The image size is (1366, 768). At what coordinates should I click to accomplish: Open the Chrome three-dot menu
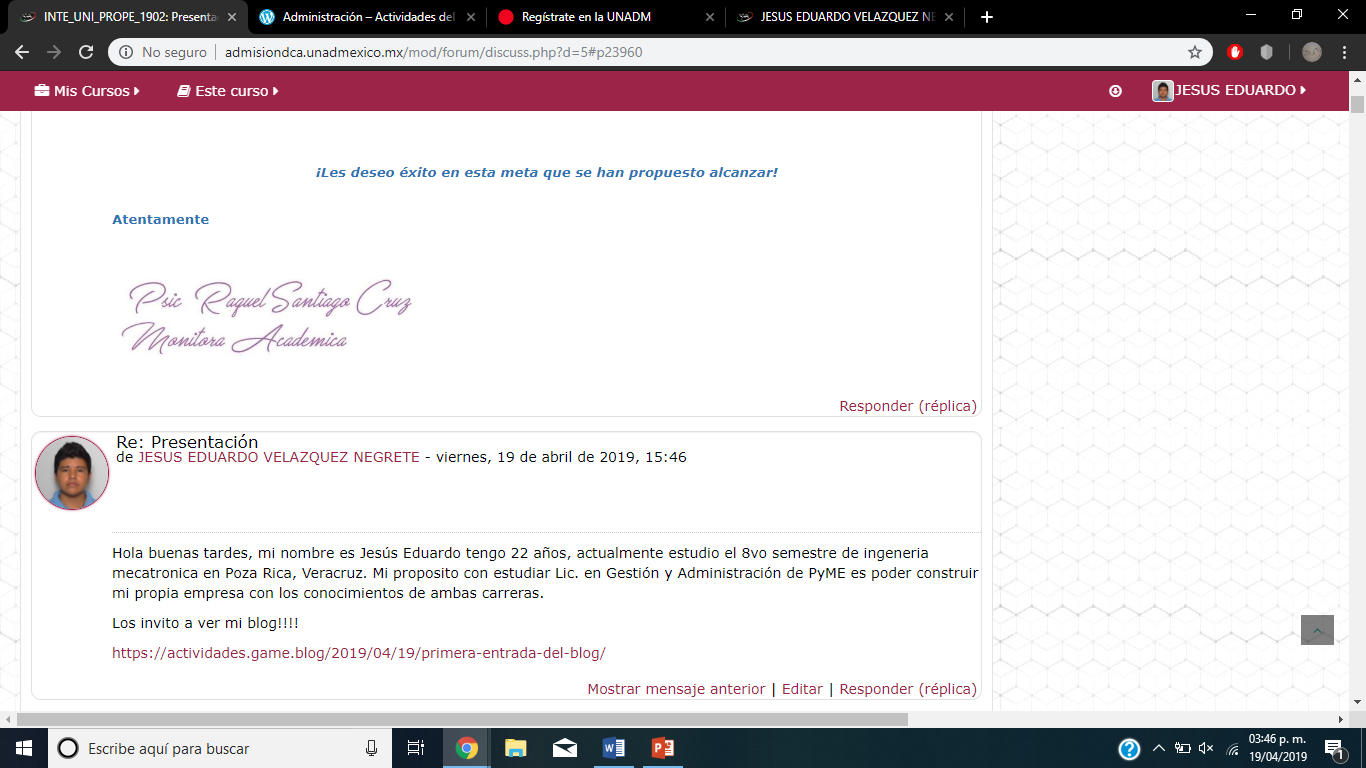tap(1344, 52)
